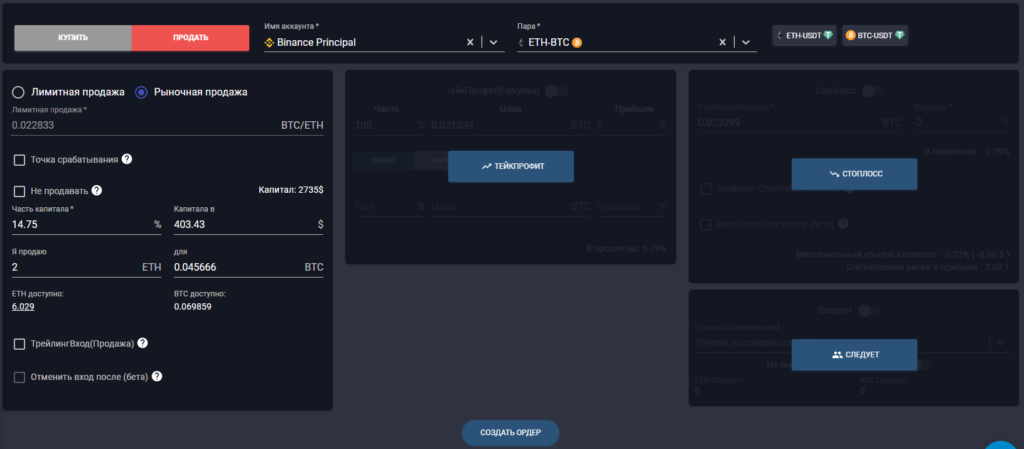Select the BTC-USDT quick pair chip
The image size is (1024, 449).
(x=875, y=36)
